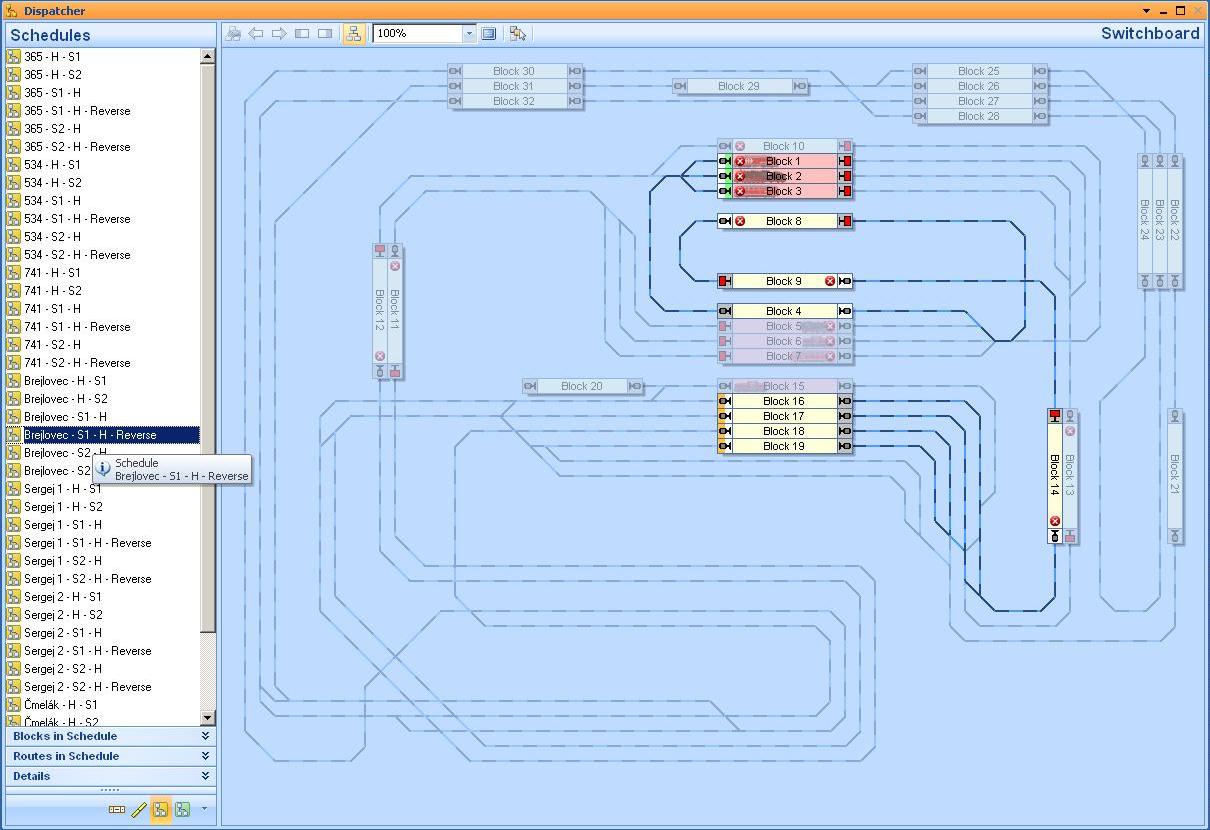Switch to Blocks view icon at the panel bottom
The height and width of the screenshot is (830, 1210).
click(117, 810)
